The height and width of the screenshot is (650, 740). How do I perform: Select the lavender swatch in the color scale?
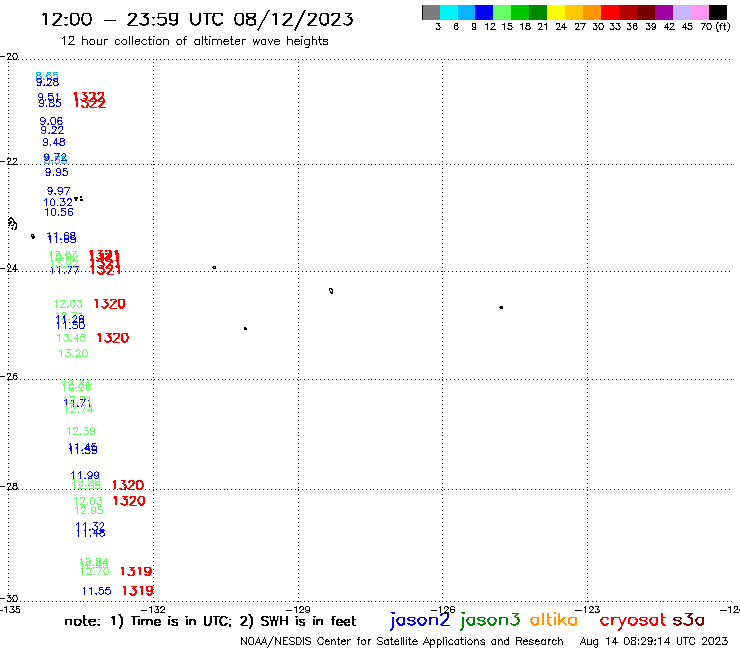click(x=681, y=12)
